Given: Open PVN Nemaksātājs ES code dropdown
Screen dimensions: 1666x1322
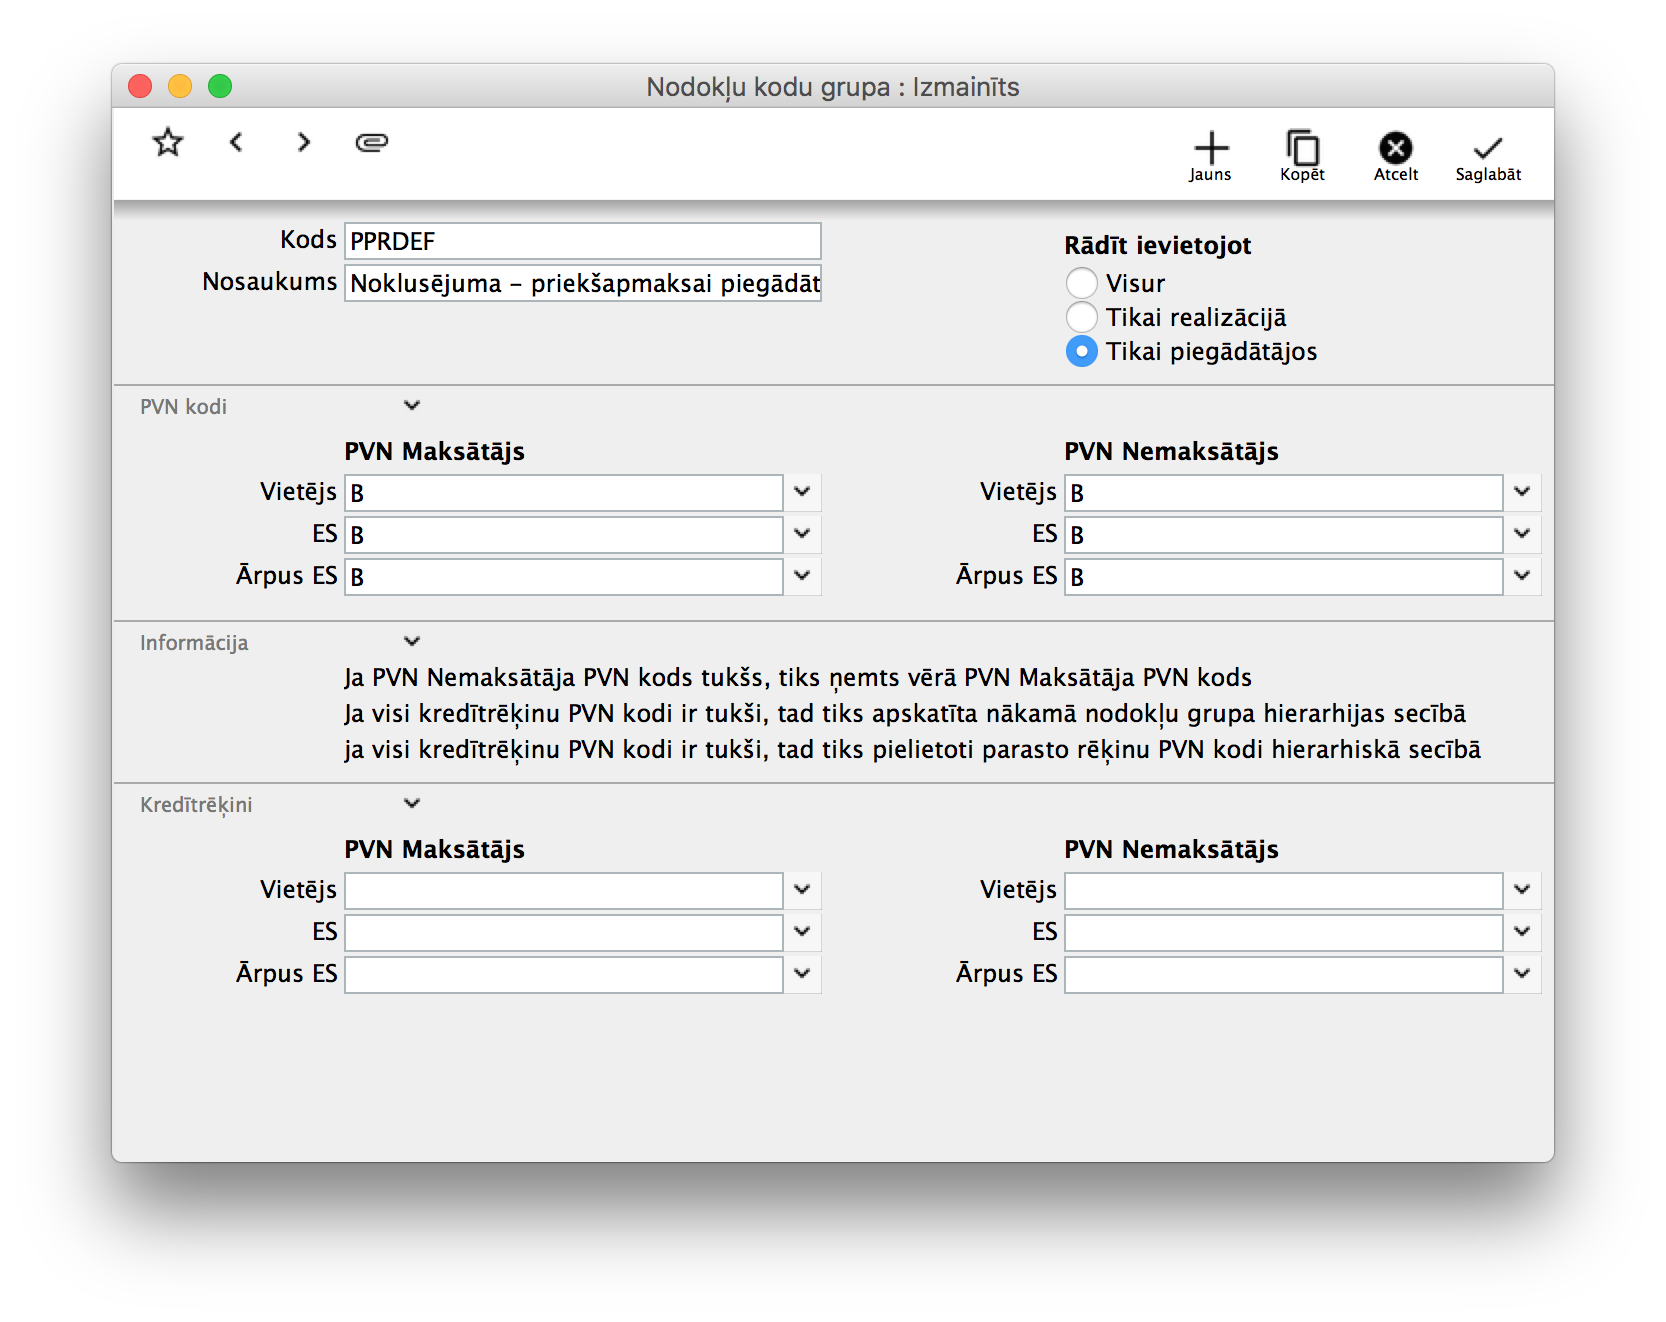Looking at the screenshot, I should click(x=1522, y=534).
